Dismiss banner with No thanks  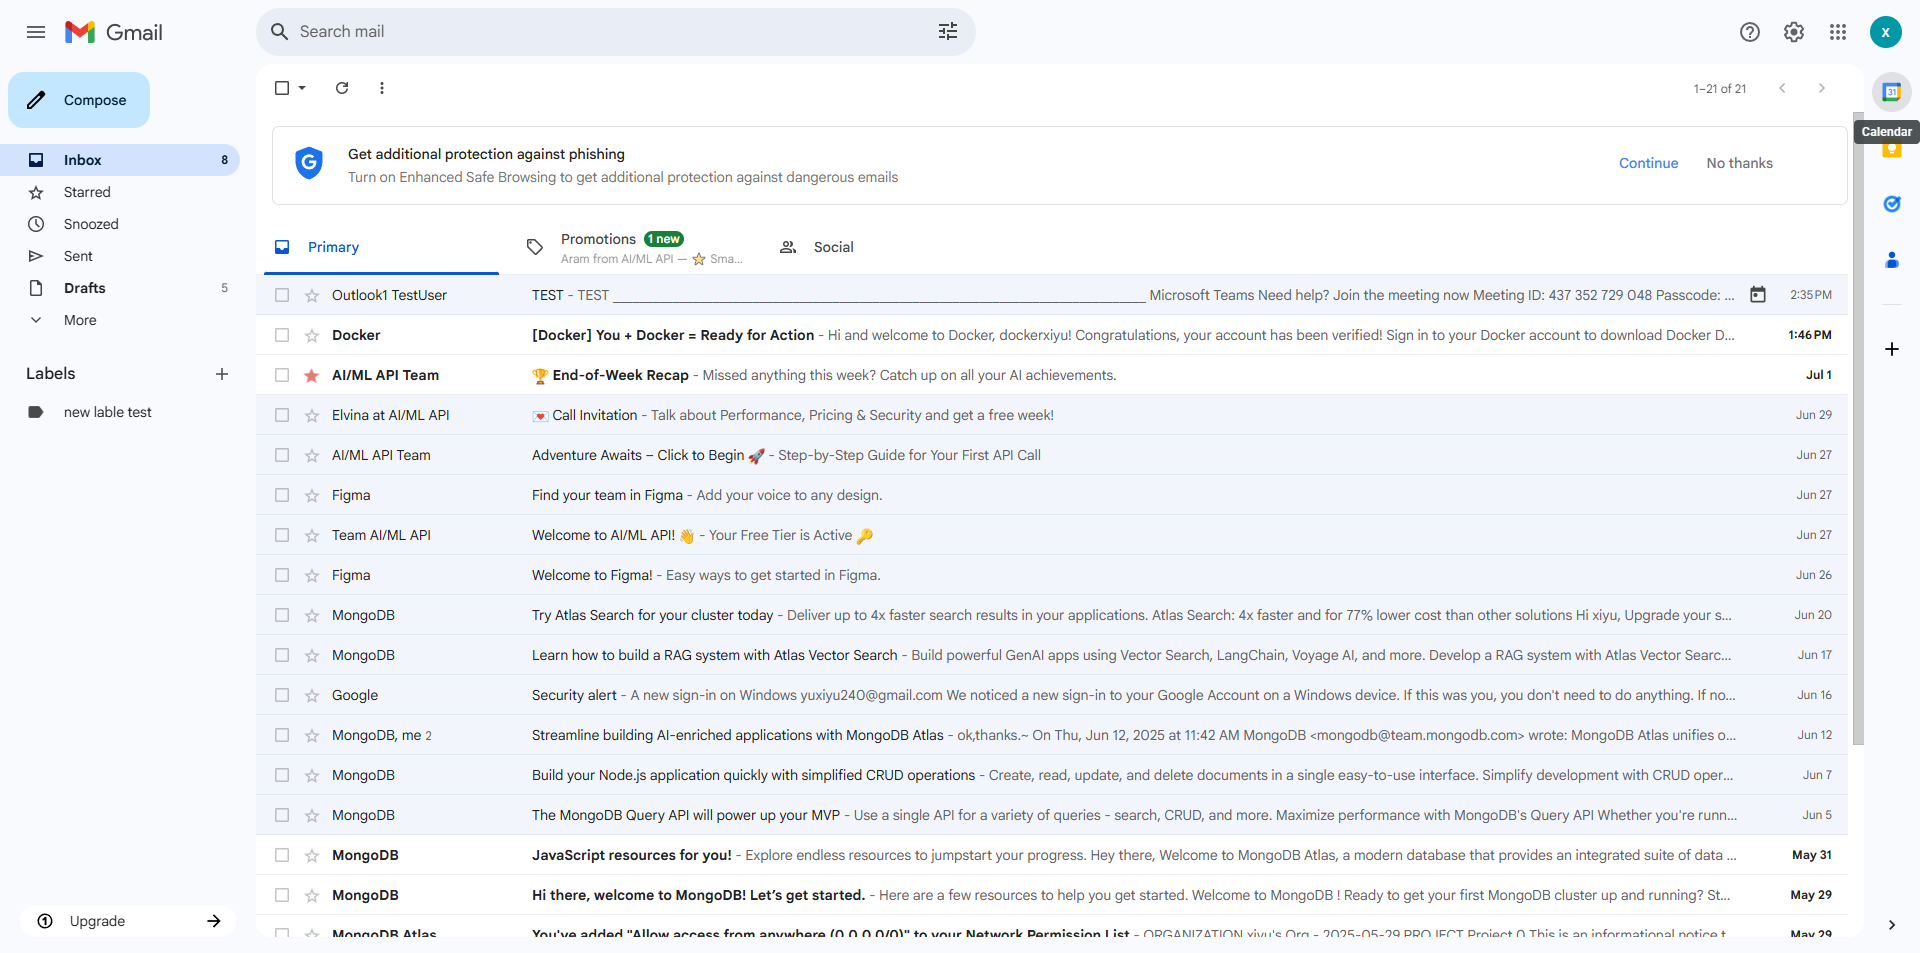pos(1739,163)
